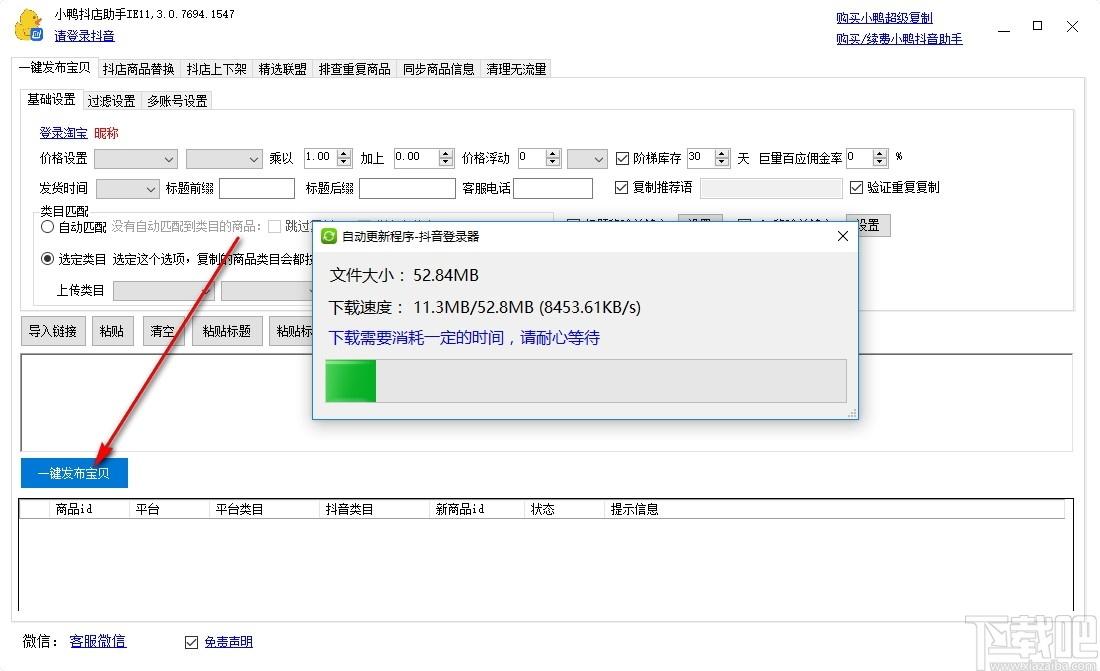The image size is (1100, 671).
Task: Click the green update icon in dialog title
Action: (x=328, y=236)
